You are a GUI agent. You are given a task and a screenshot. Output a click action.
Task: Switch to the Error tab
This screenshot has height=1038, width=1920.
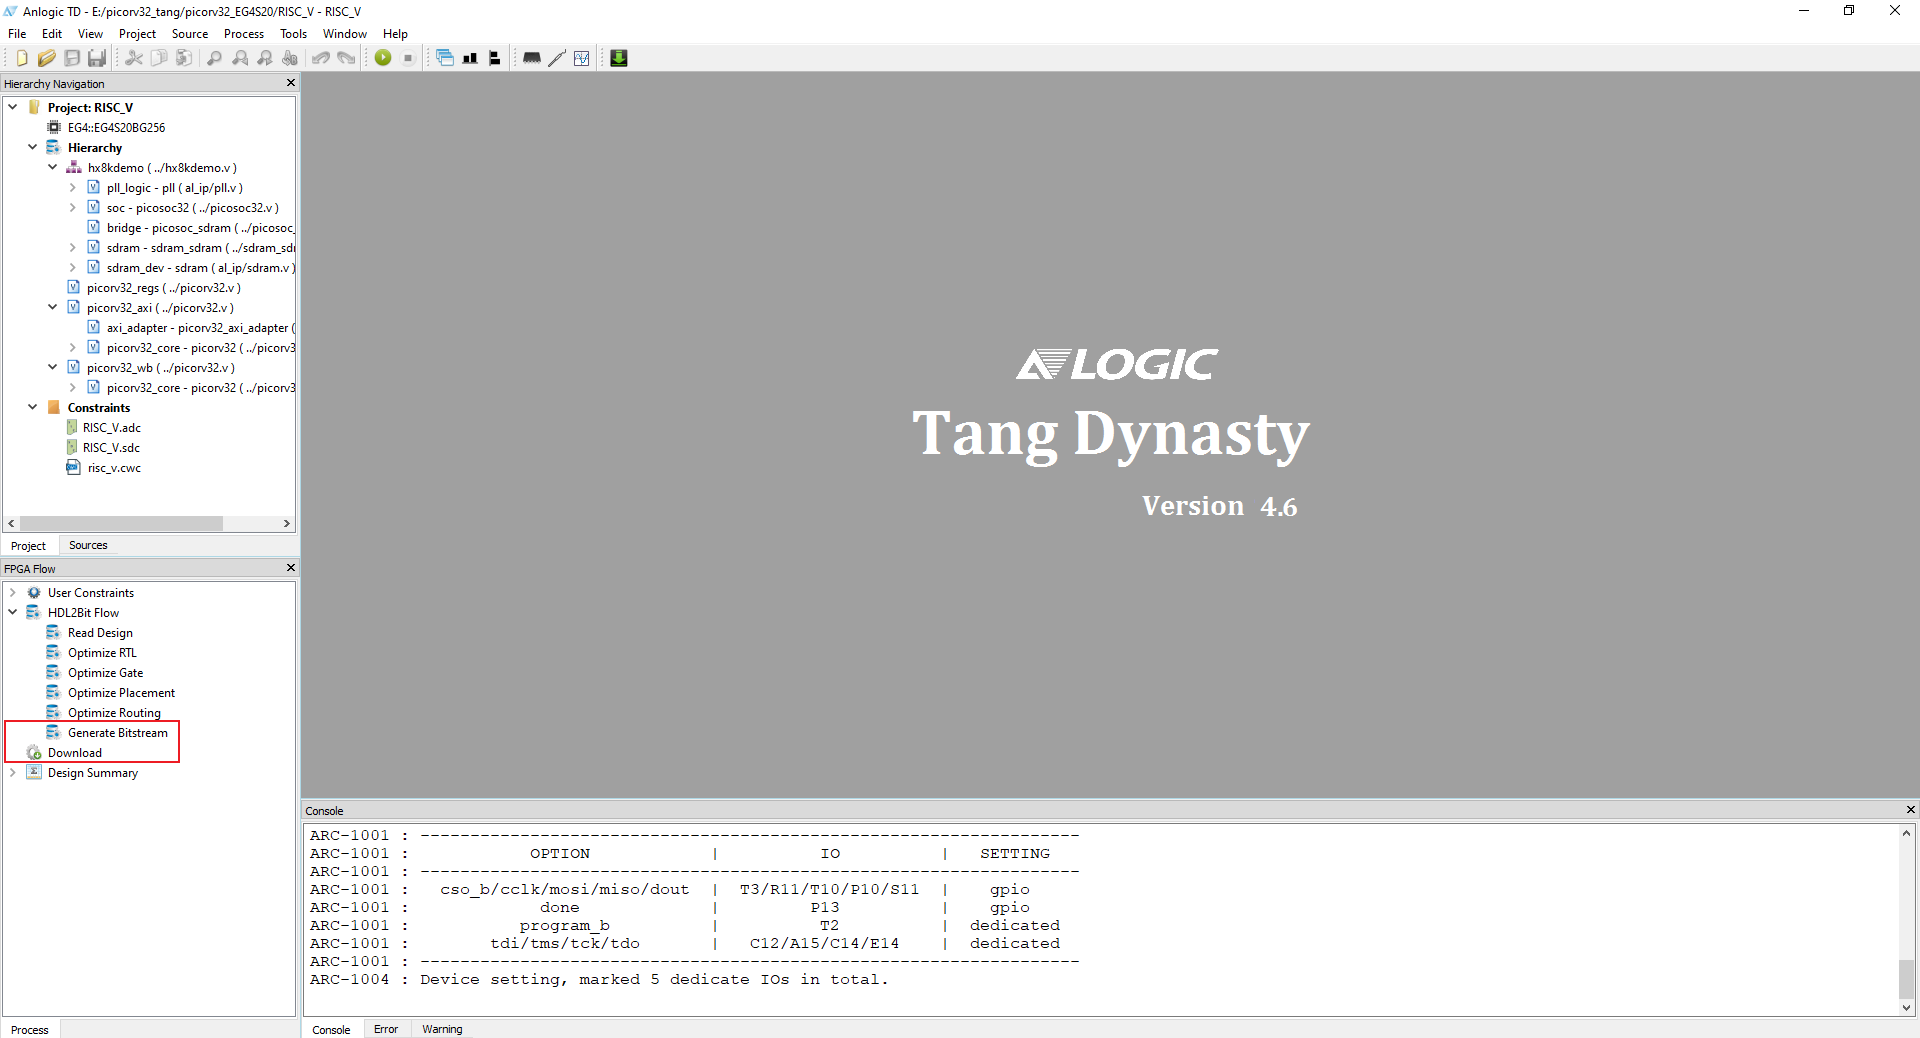pos(386,1029)
